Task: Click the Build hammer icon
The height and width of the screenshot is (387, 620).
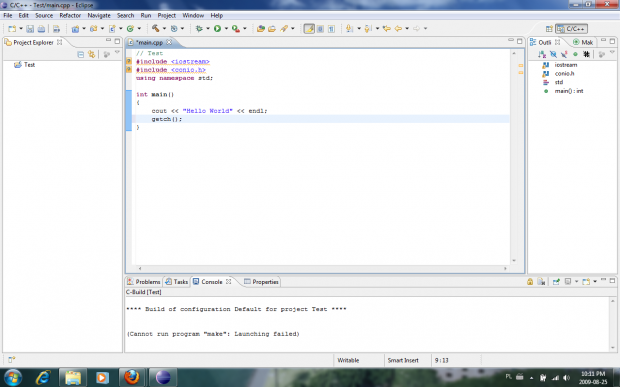Action: click(155, 28)
